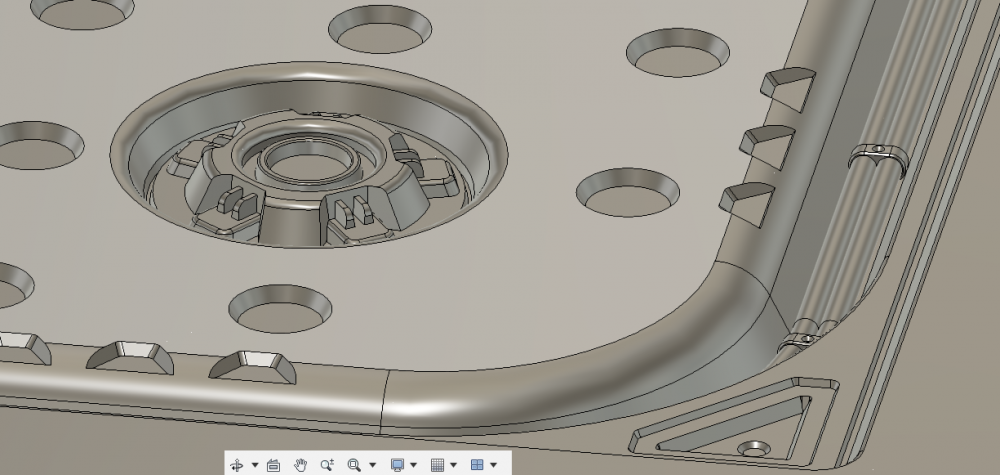Select the triangular pocket in the corner
Viewport: 1000px width, 475px height.
point(718,420)
